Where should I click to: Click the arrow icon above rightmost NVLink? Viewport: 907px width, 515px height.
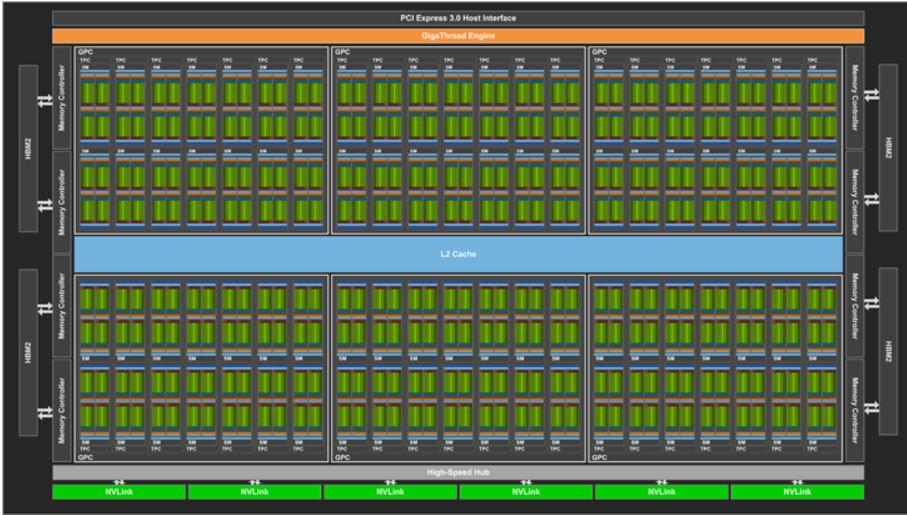point(797,481)
